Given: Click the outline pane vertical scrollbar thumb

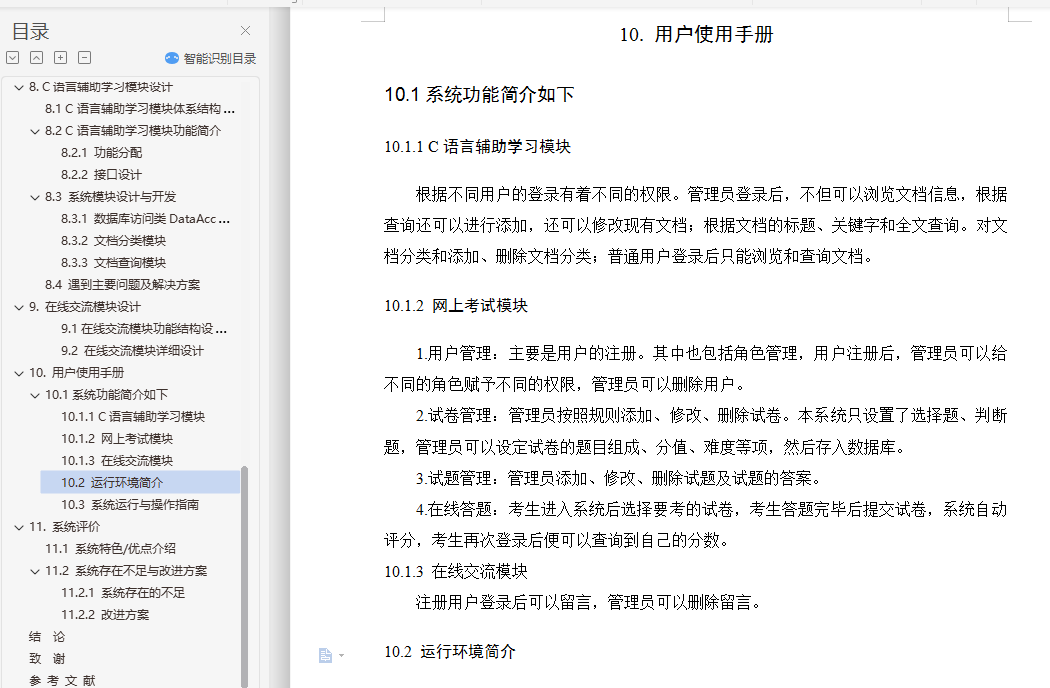Looking at the screenshot, I should click(244, 576).
